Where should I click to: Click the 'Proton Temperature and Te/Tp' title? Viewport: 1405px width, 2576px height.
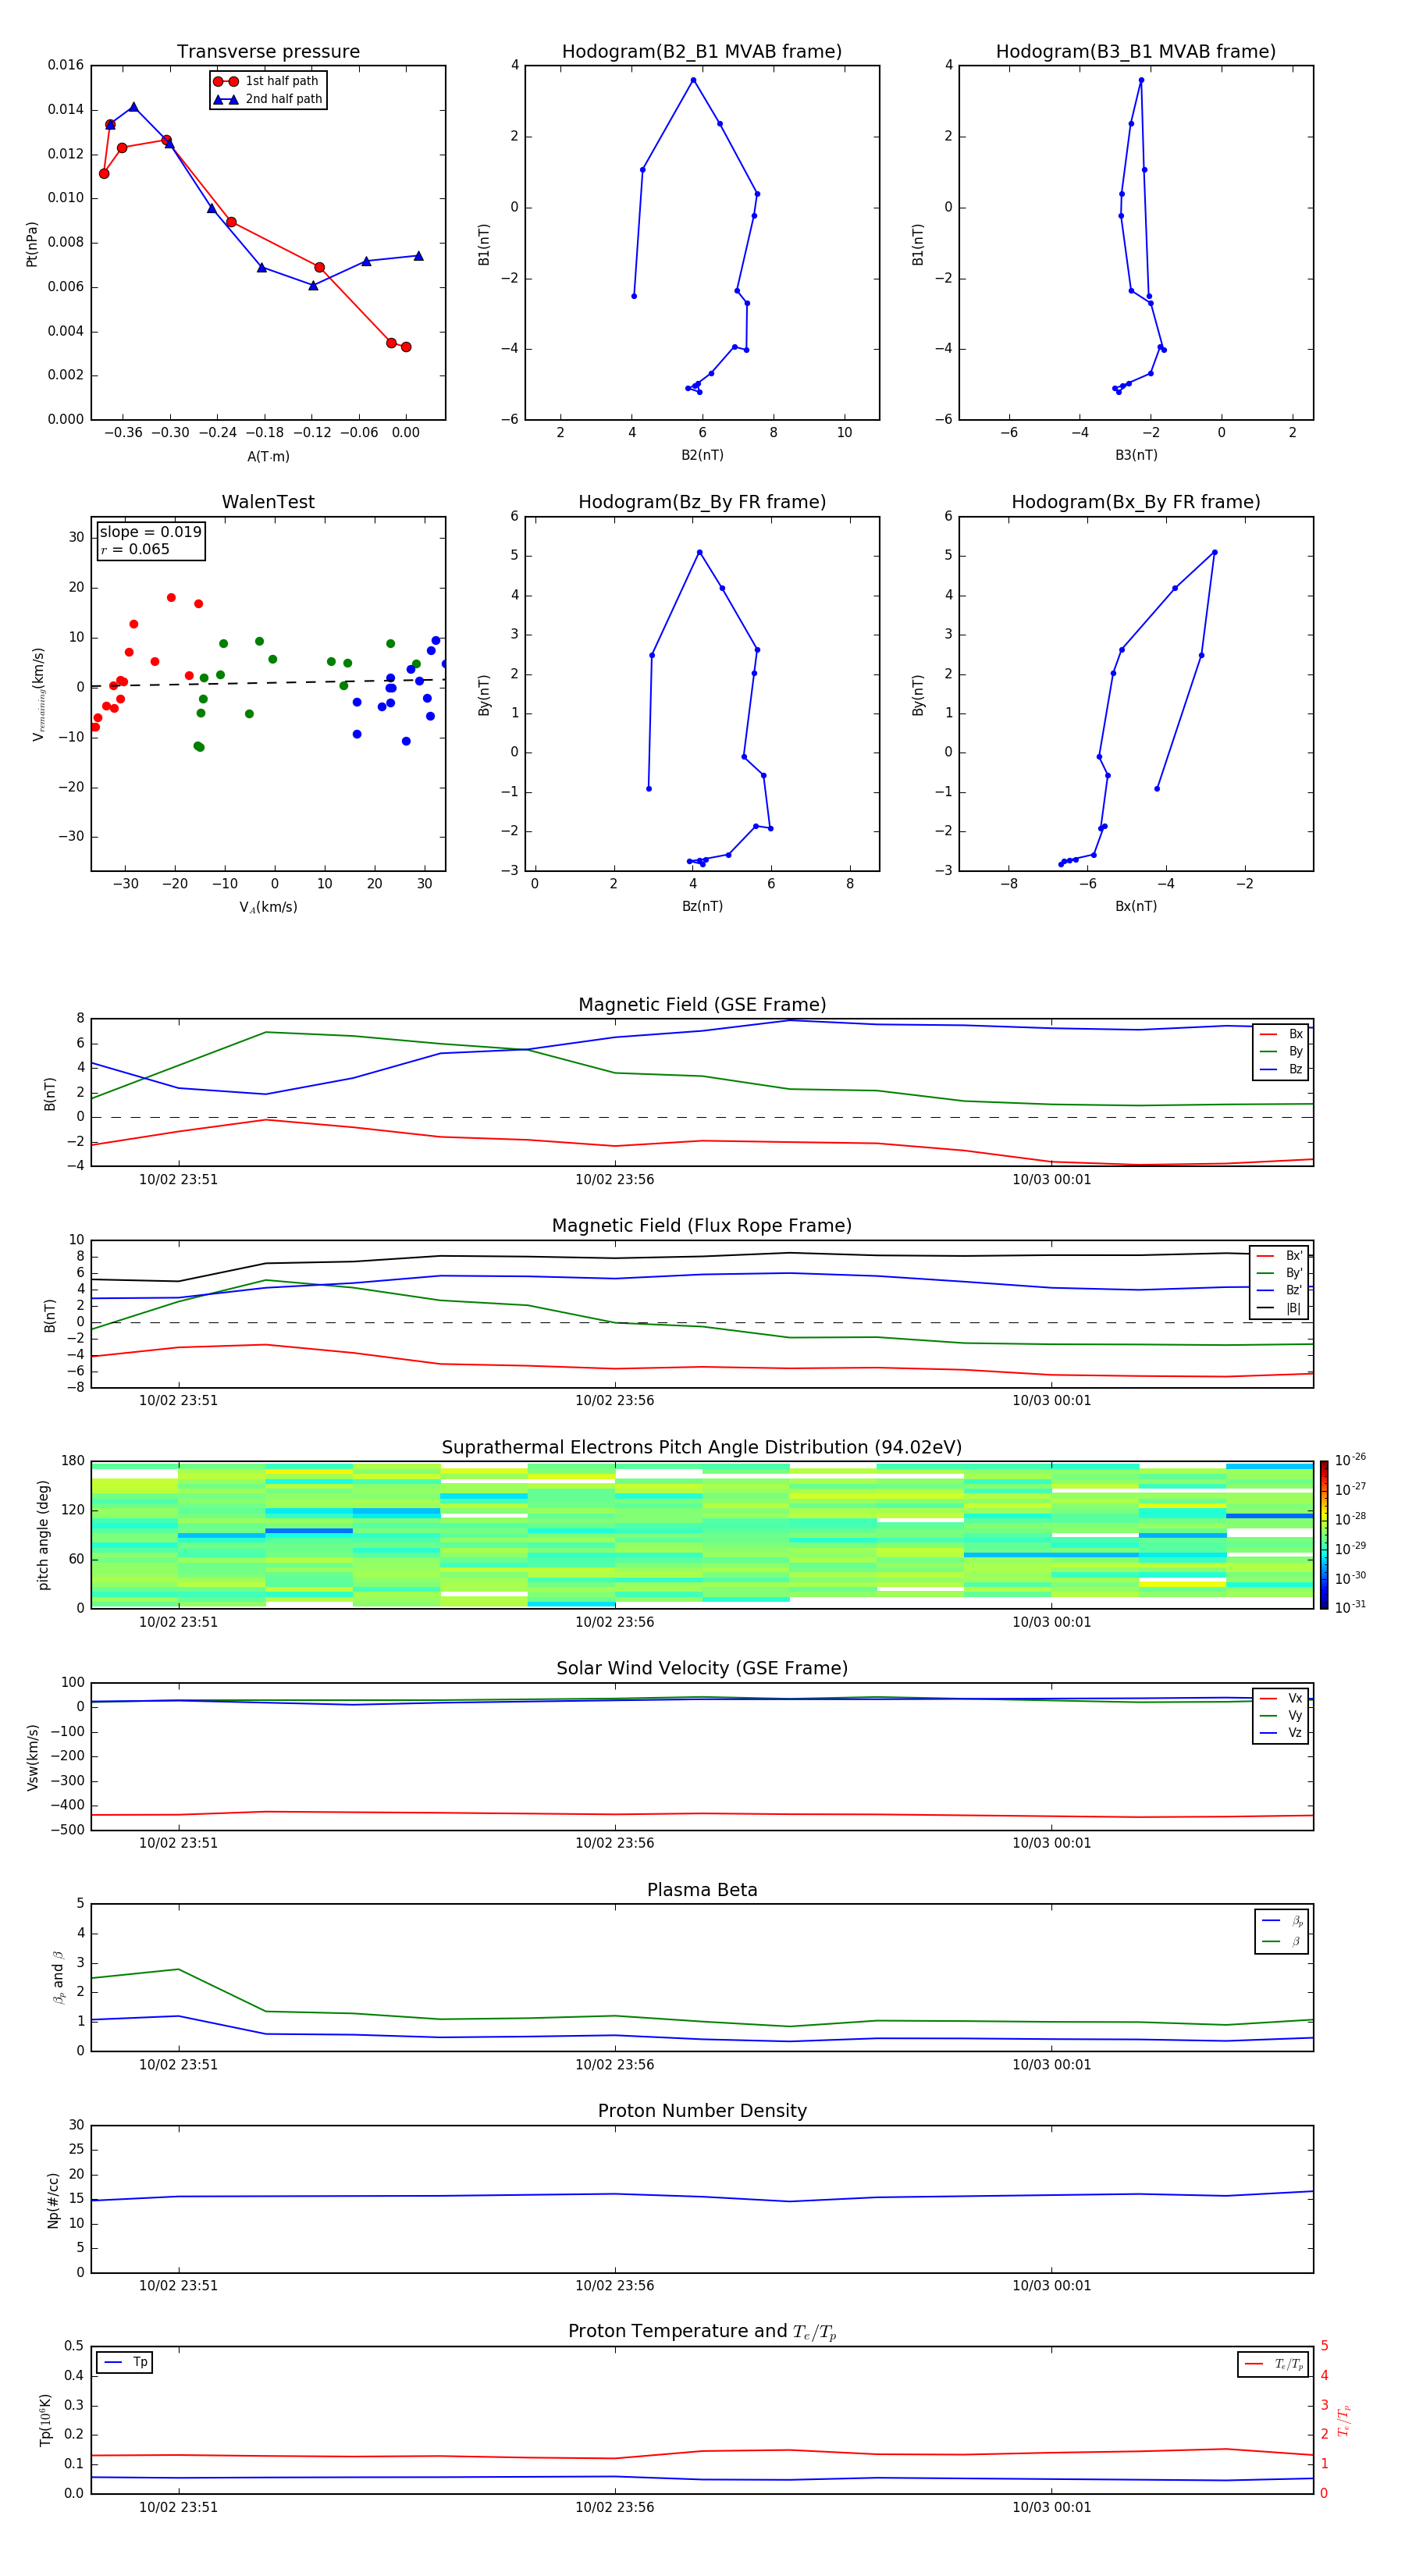702,2332
